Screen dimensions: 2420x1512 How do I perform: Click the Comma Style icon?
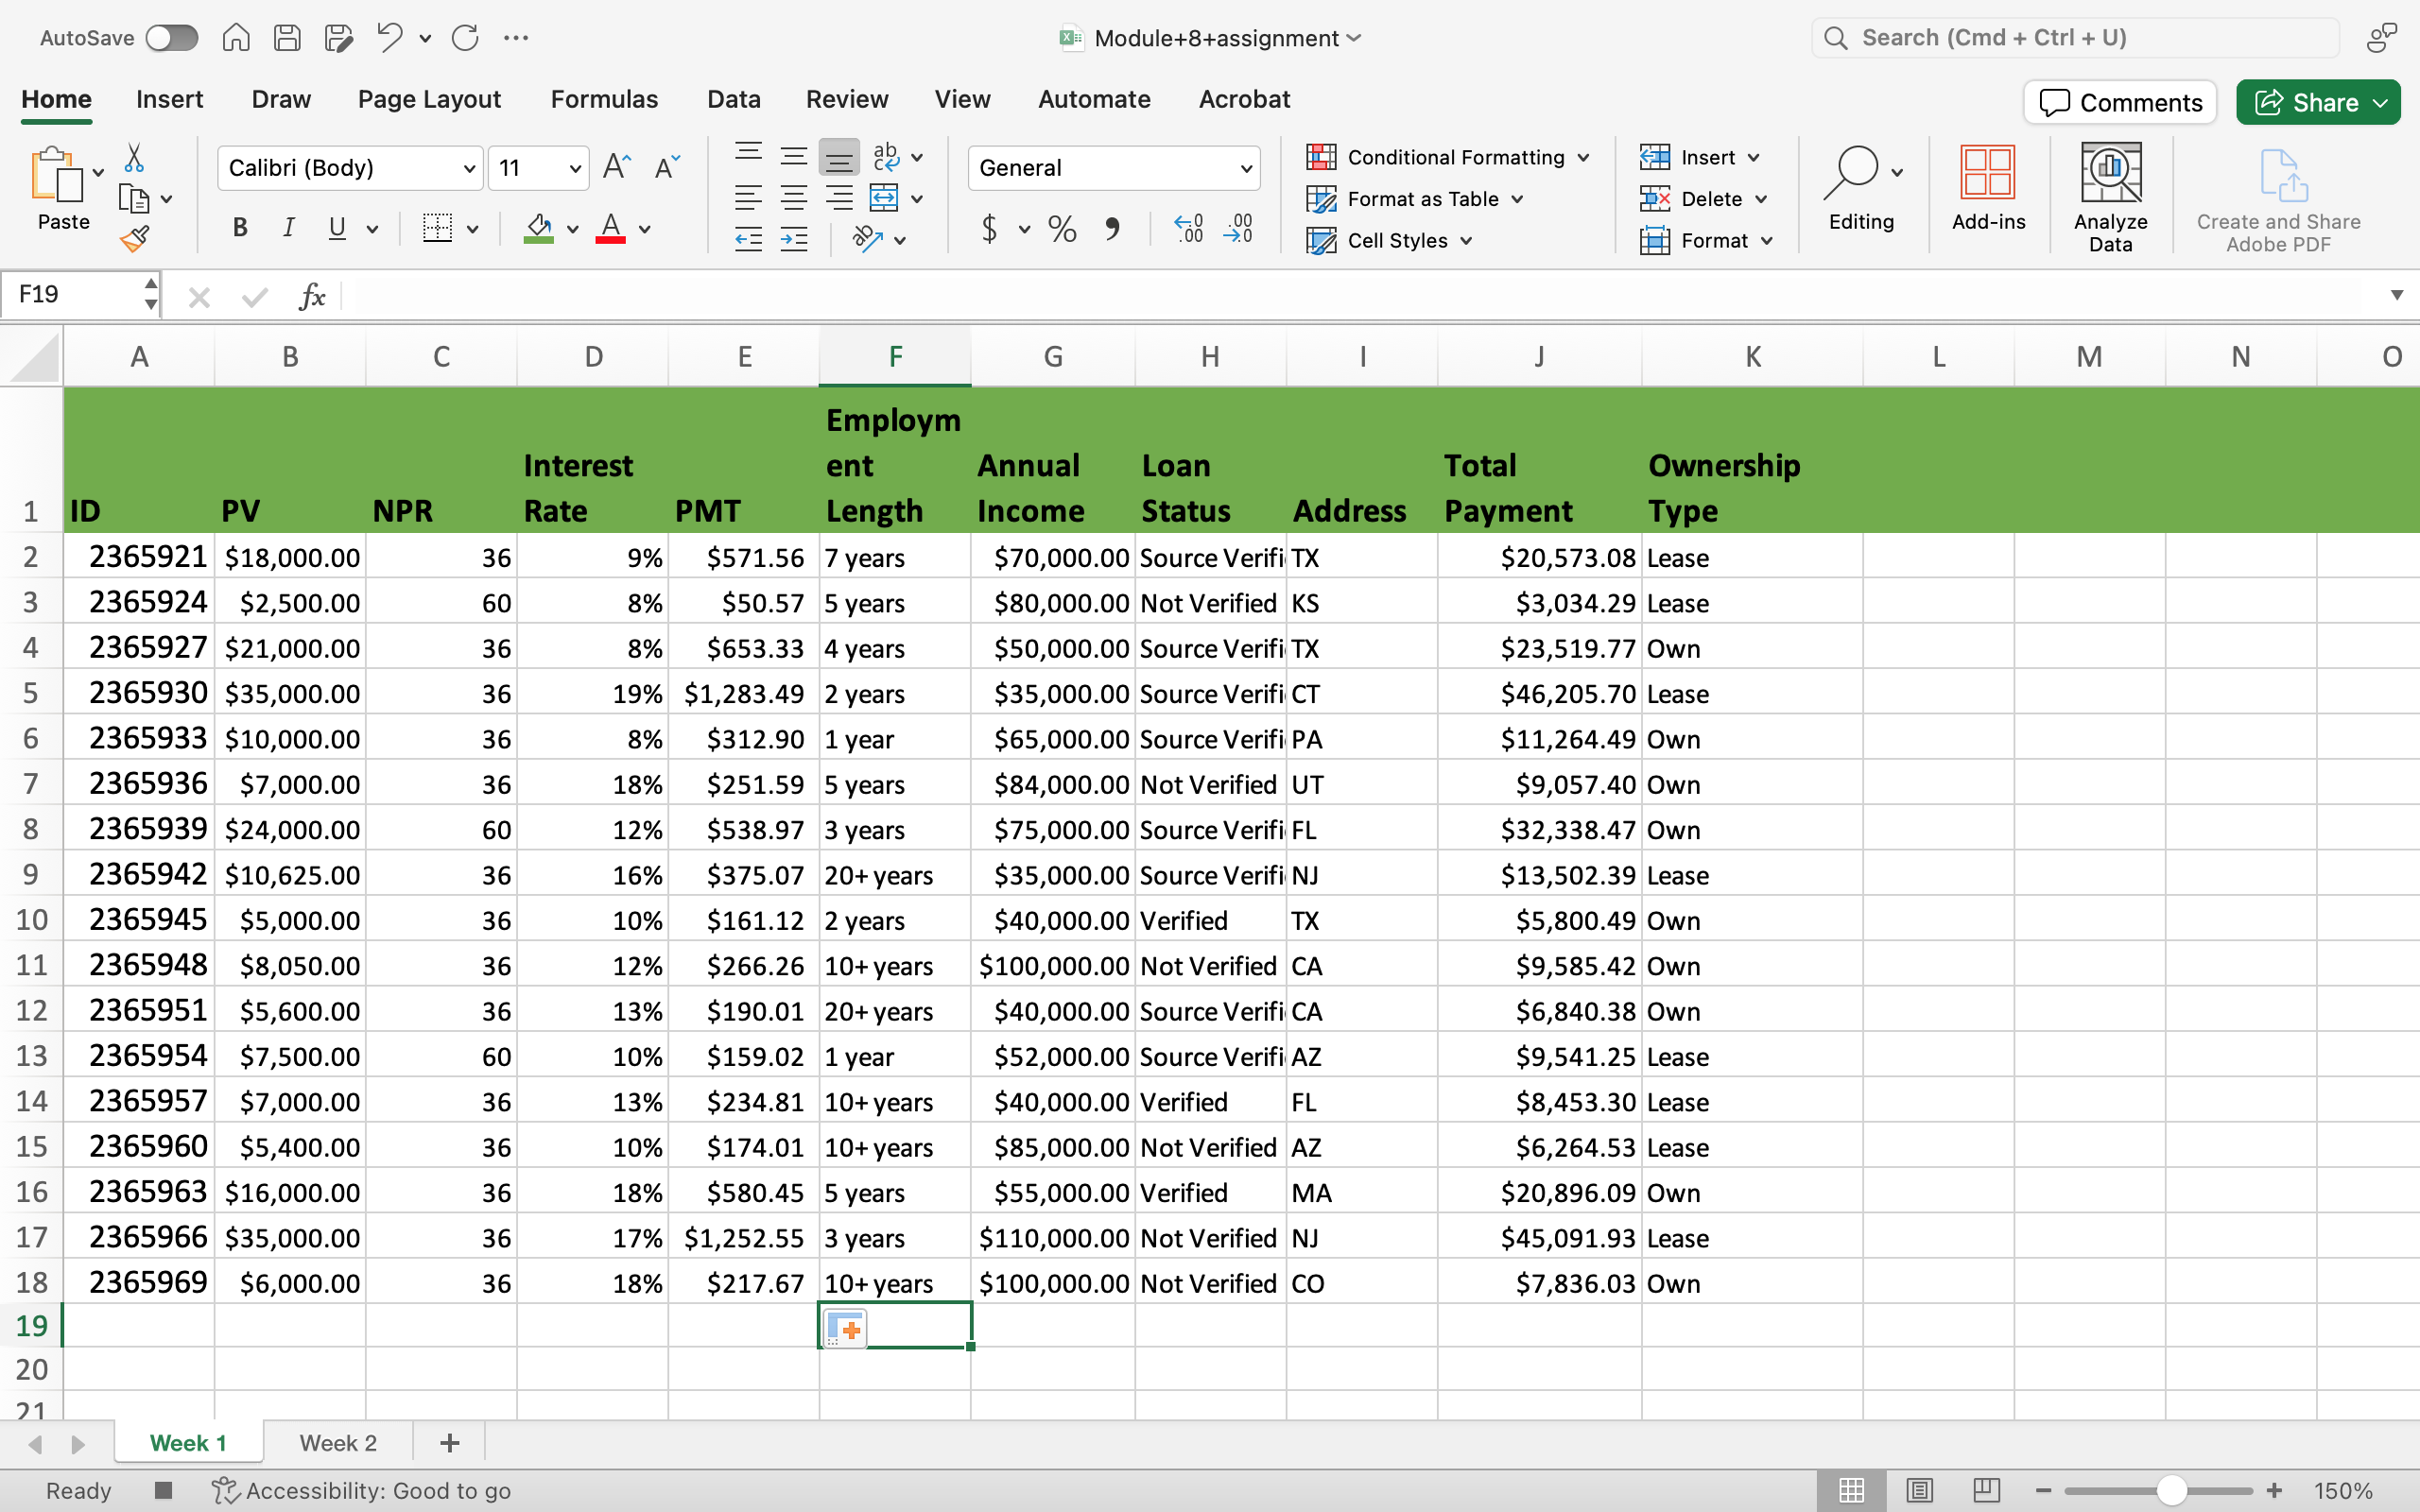(x=1112, y=229)
